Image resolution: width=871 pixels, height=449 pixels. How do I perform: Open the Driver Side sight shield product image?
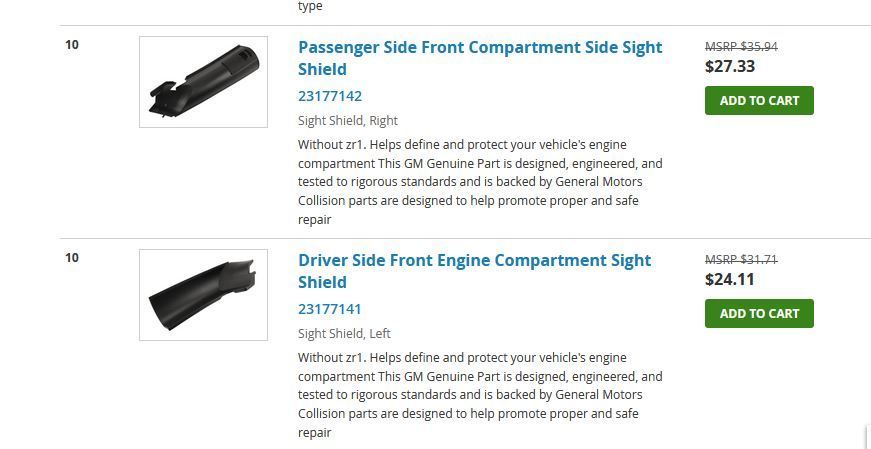(203, 295)
